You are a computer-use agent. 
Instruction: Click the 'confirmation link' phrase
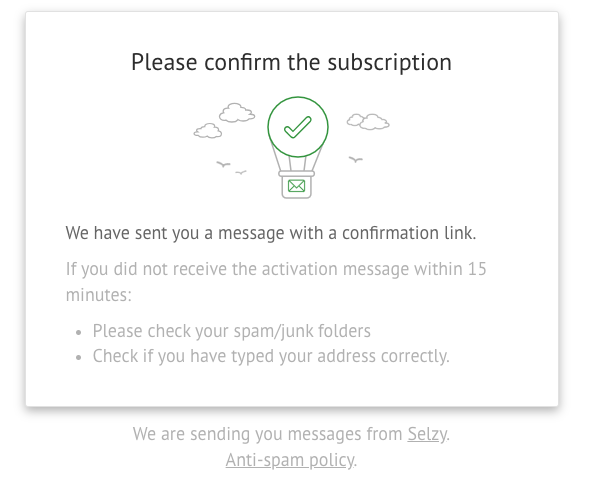pyautogui.click(x=409, y=233)
